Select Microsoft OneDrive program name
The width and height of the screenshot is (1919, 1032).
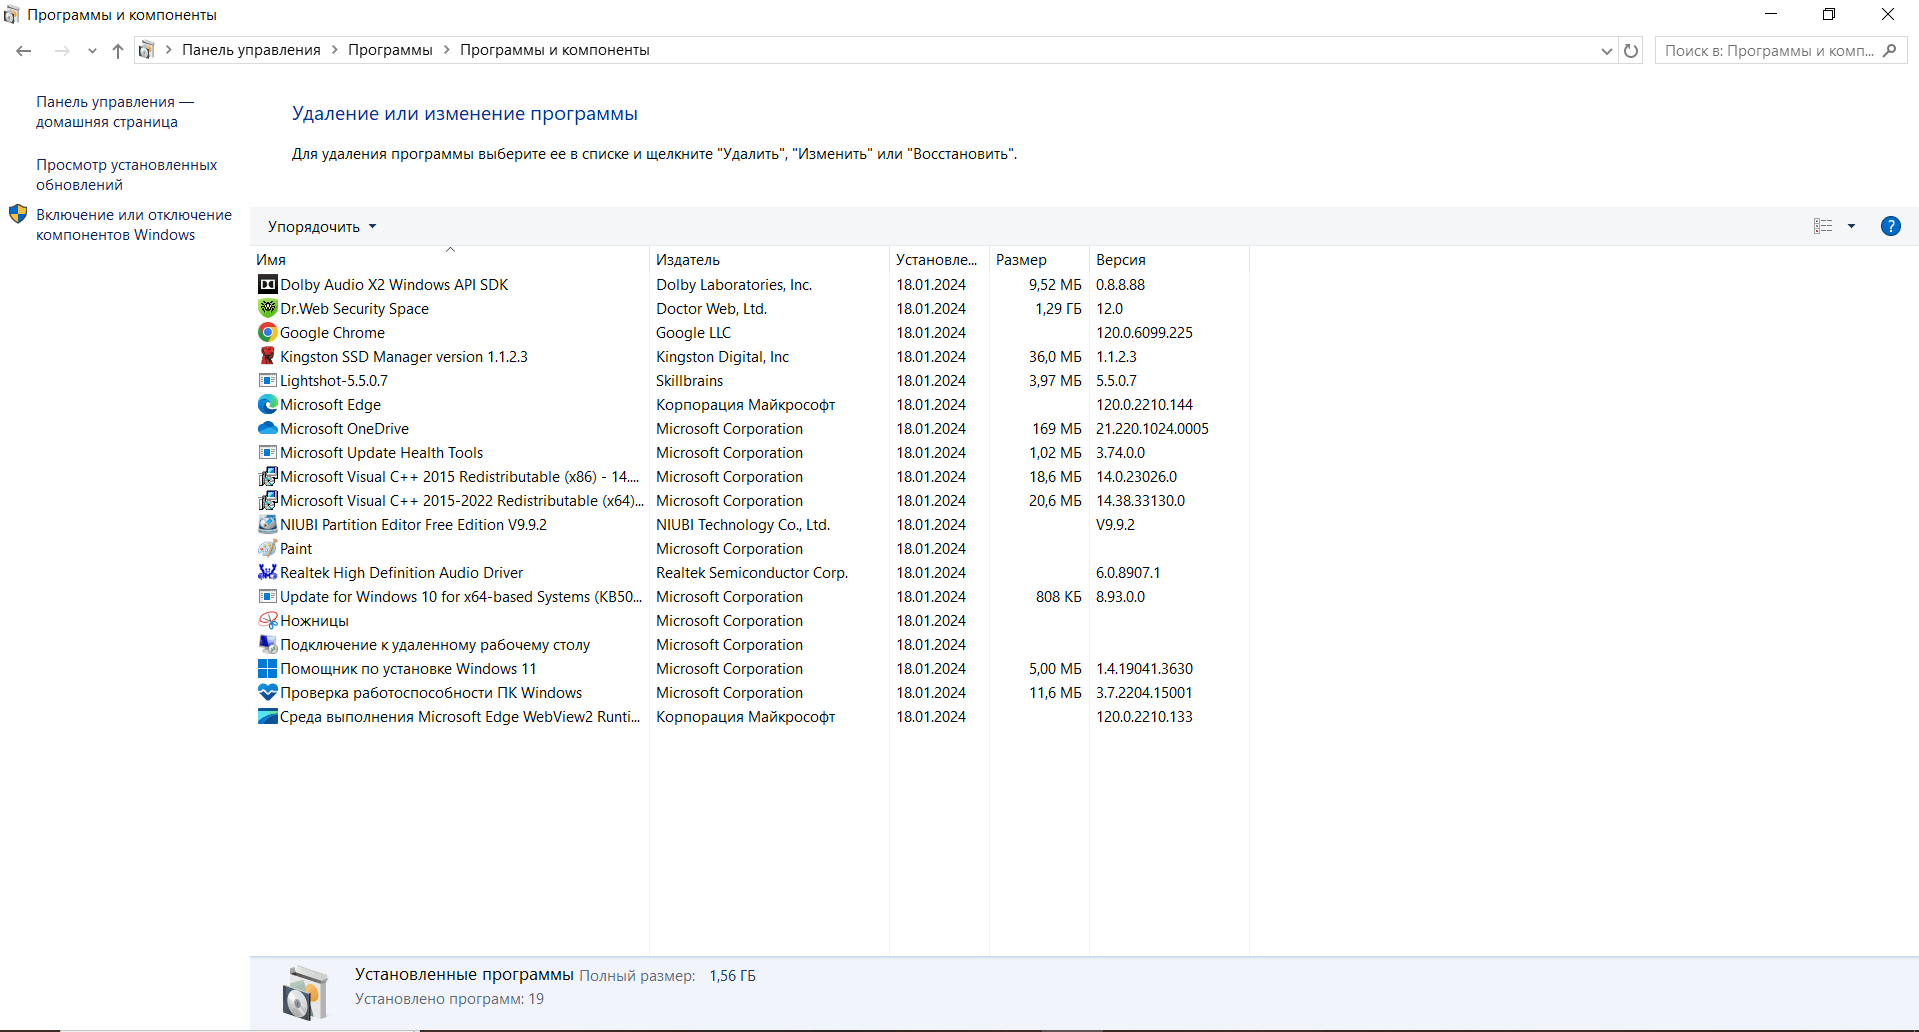(344, 429)
